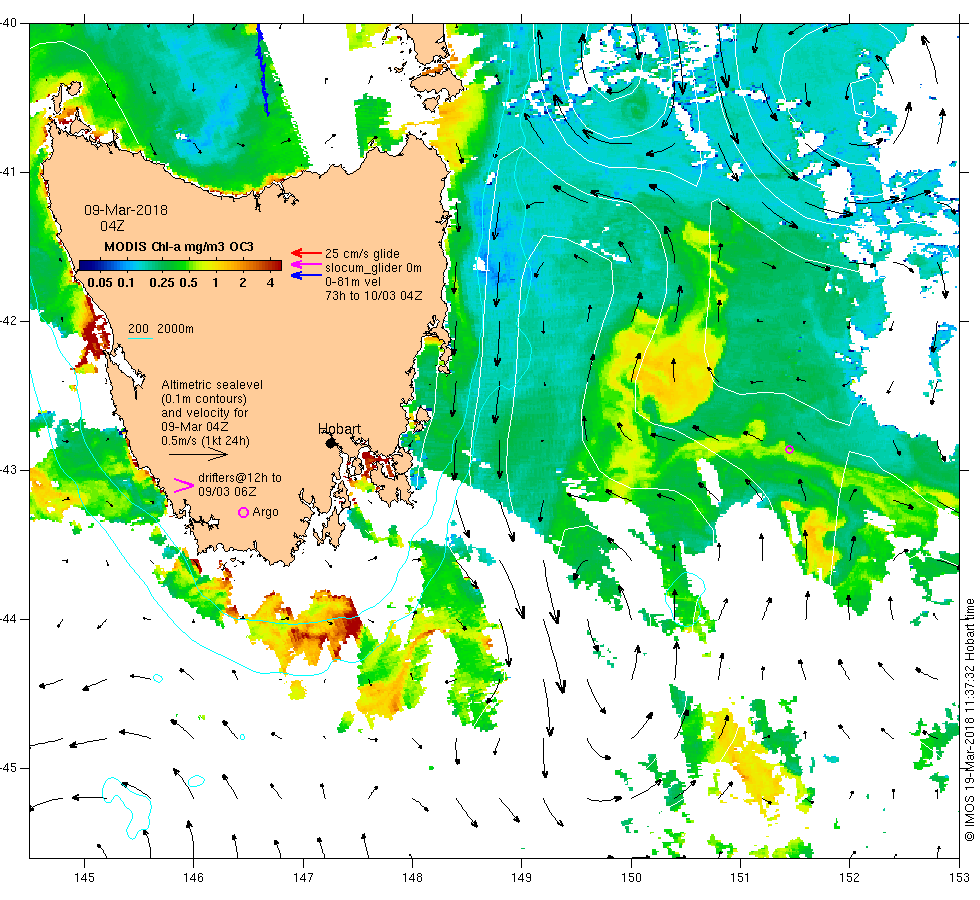Click the red 25 cm/s glide arrow
980x900 pixels.
(306, 253)
